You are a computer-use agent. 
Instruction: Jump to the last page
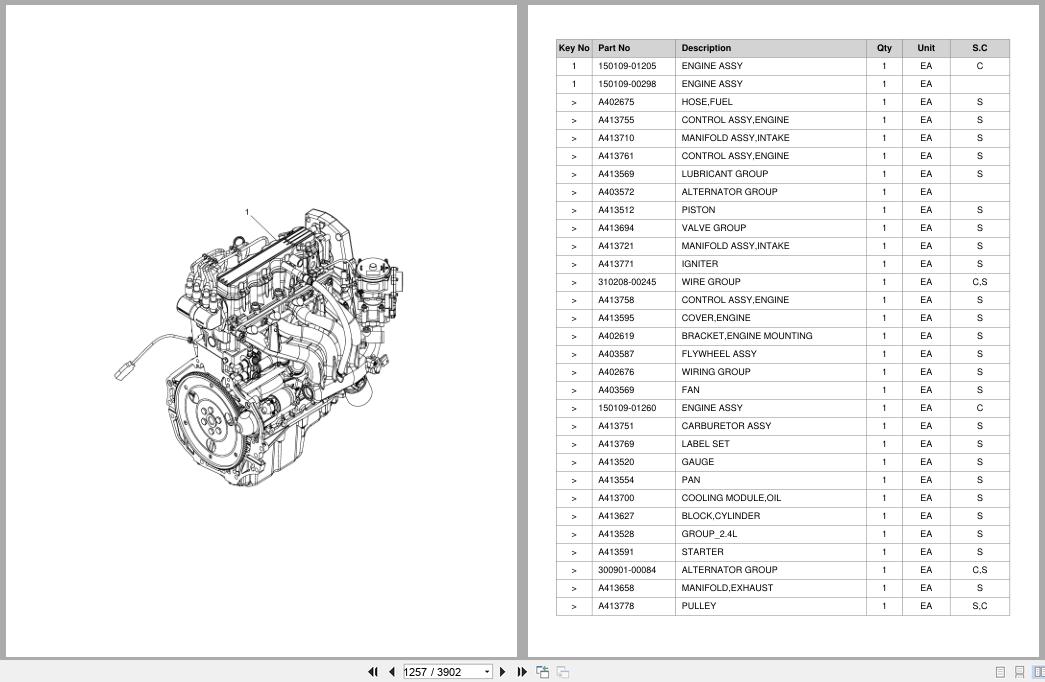(522, 672)
